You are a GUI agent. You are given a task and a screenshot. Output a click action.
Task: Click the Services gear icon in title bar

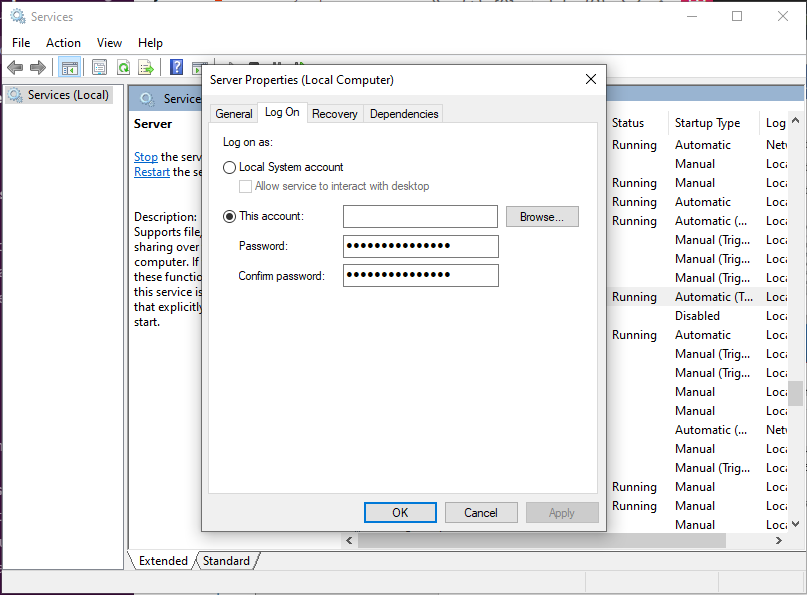[x=18, y=16]
